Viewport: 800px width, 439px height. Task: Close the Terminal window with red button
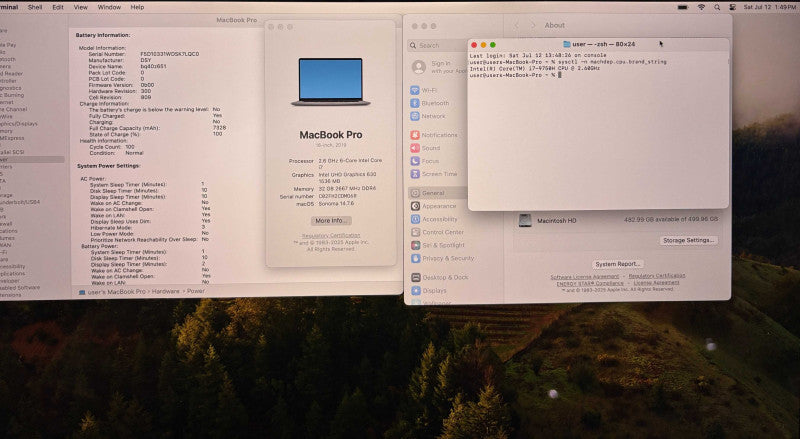(x=474, y=45)
